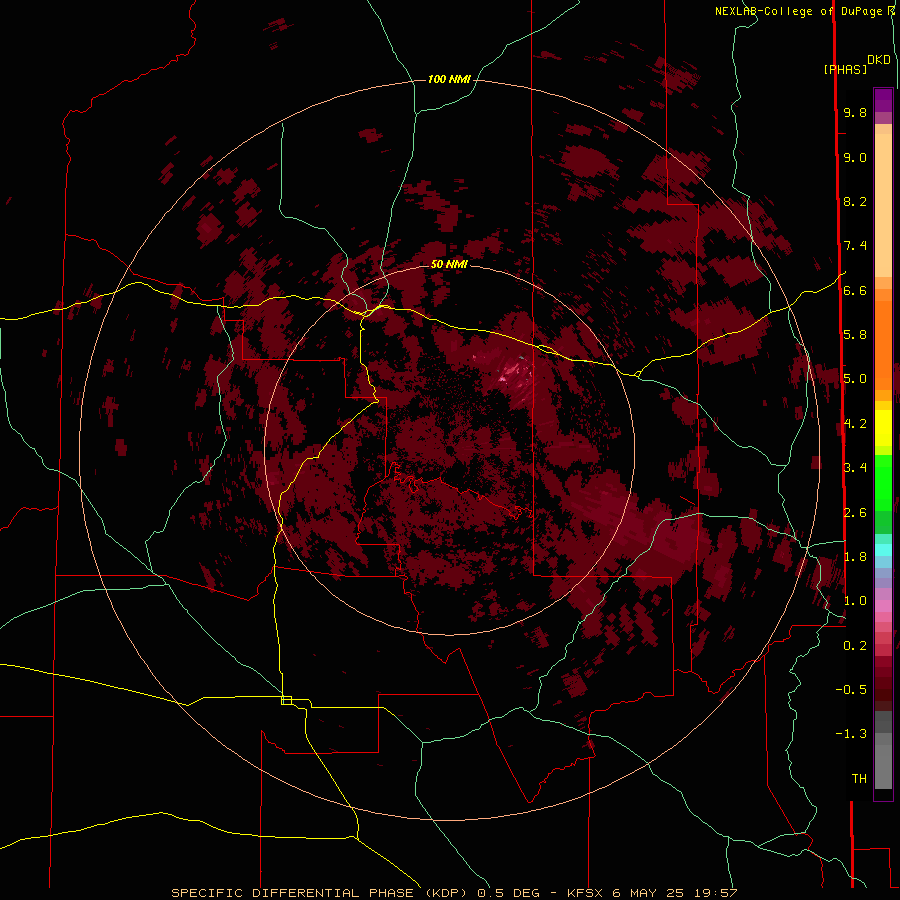Select the purple swatch at top of color bar

883,100
